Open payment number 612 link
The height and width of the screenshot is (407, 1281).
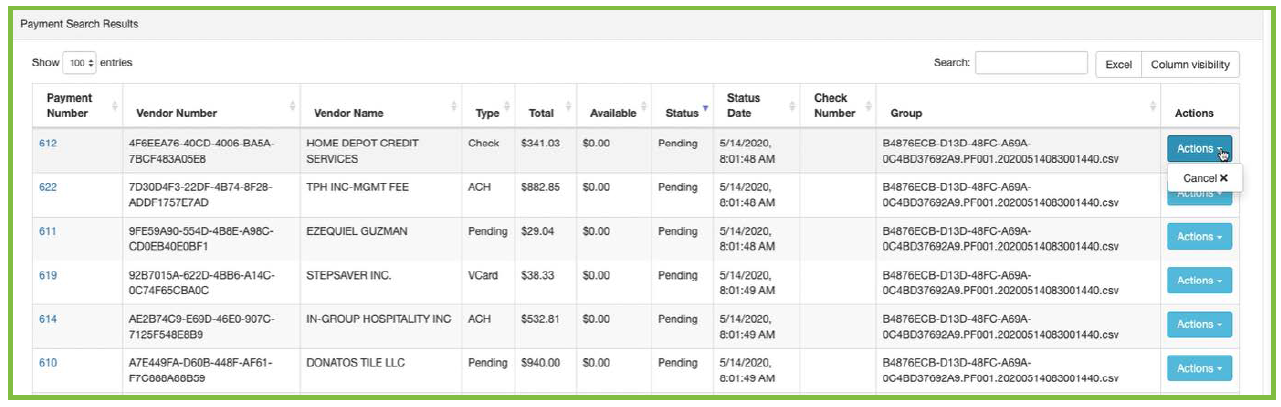[48, 144]
